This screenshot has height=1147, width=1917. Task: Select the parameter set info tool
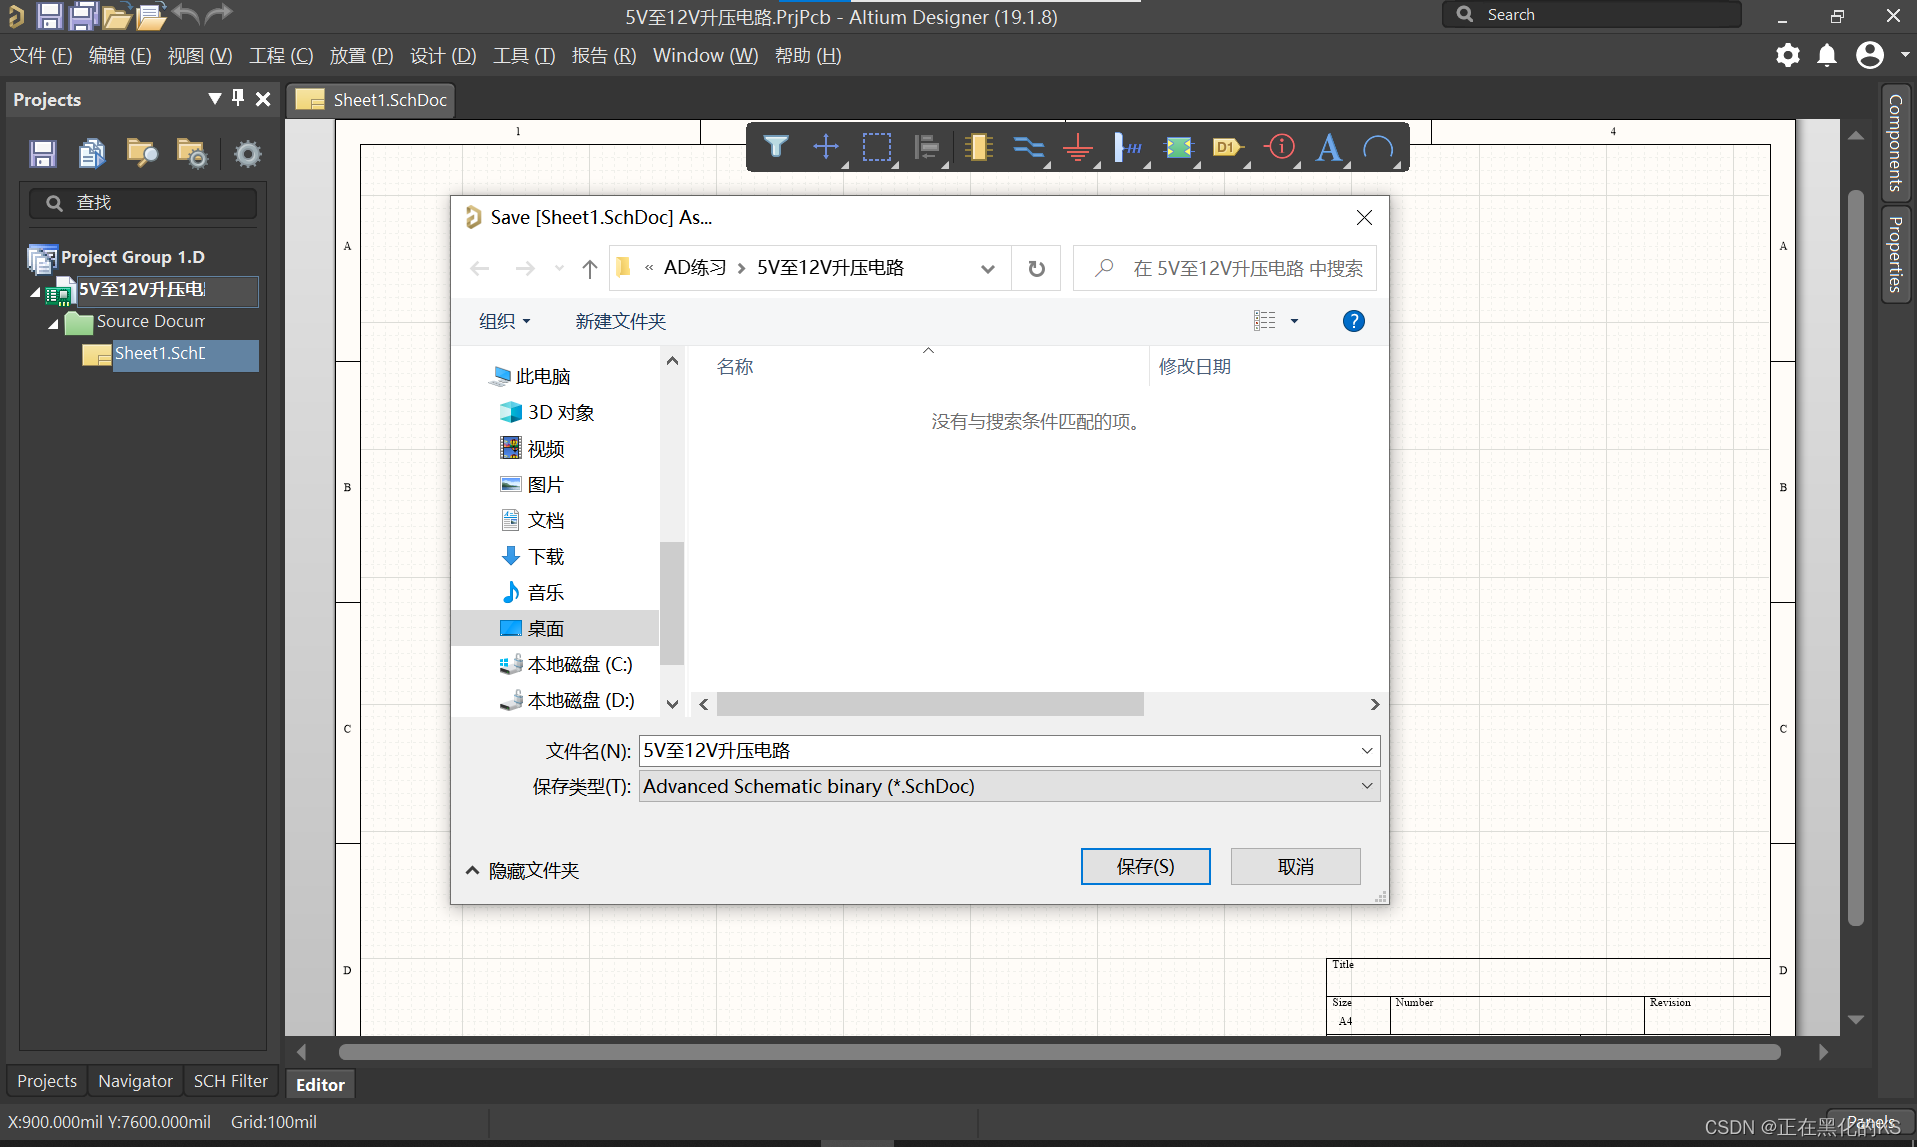pos(1280,148)
